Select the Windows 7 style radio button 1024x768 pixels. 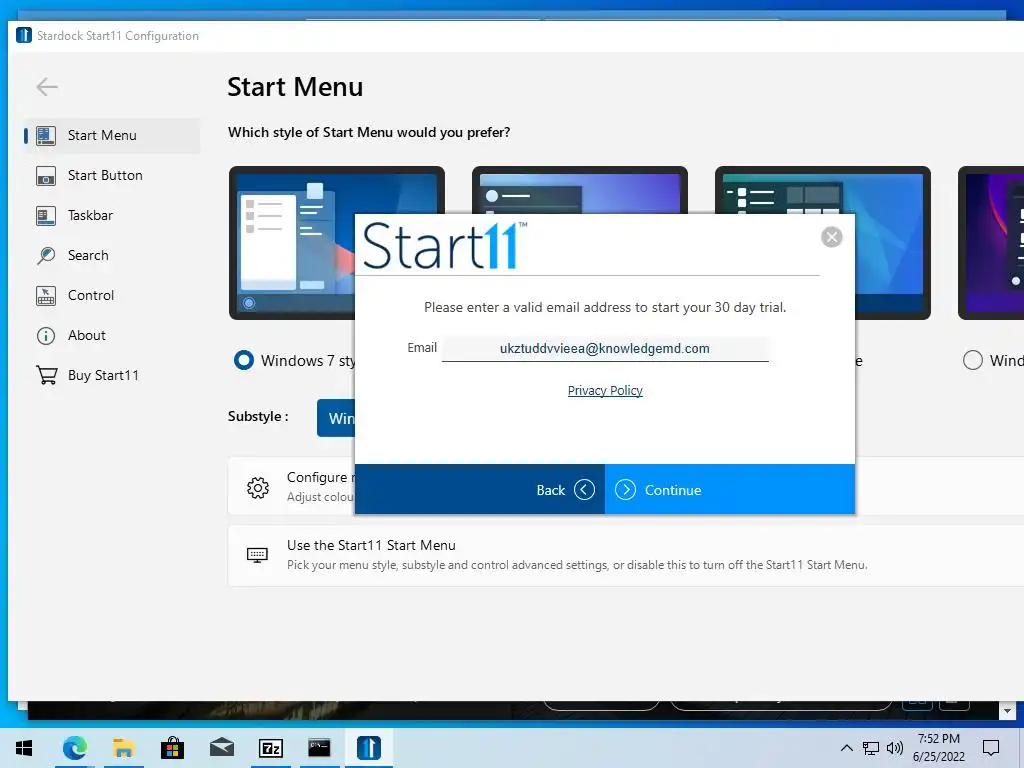244,360
